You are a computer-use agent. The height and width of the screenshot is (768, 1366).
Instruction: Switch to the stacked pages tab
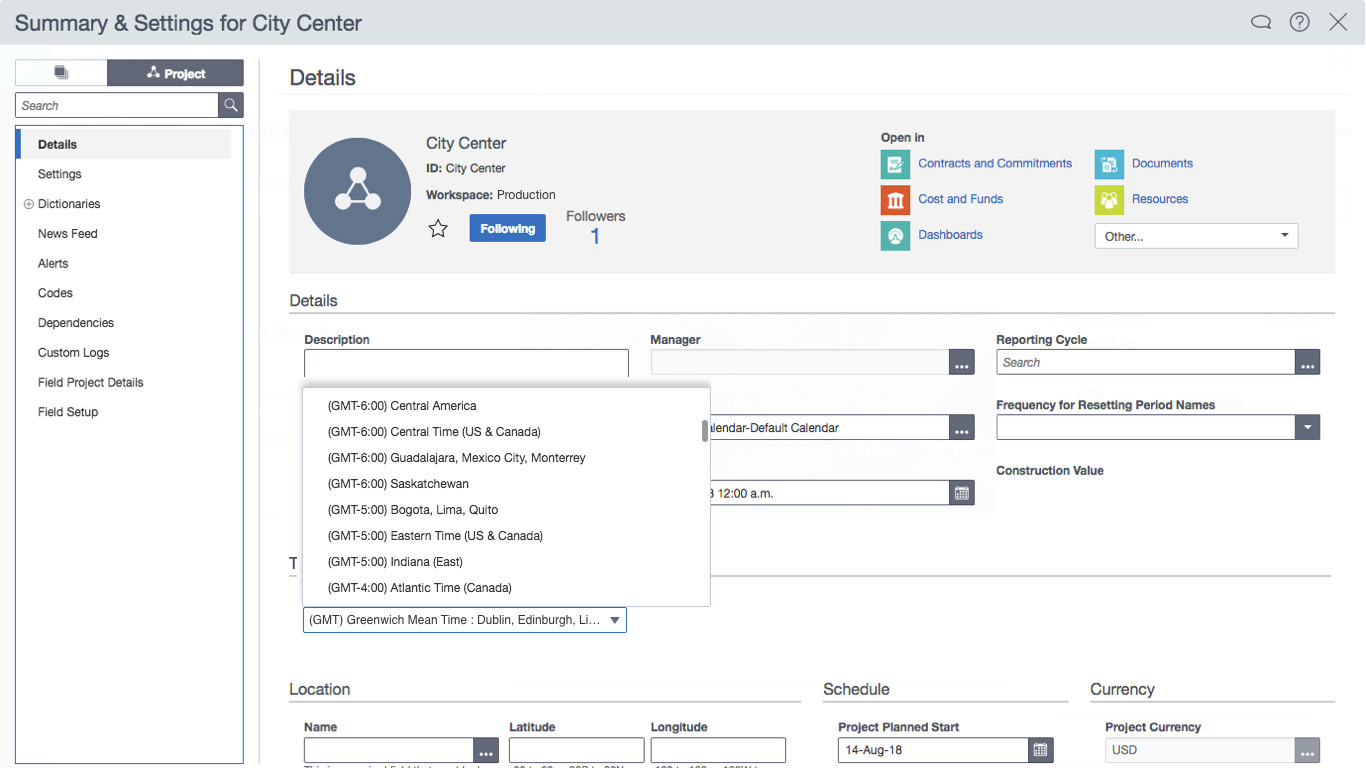coord(61,73)
